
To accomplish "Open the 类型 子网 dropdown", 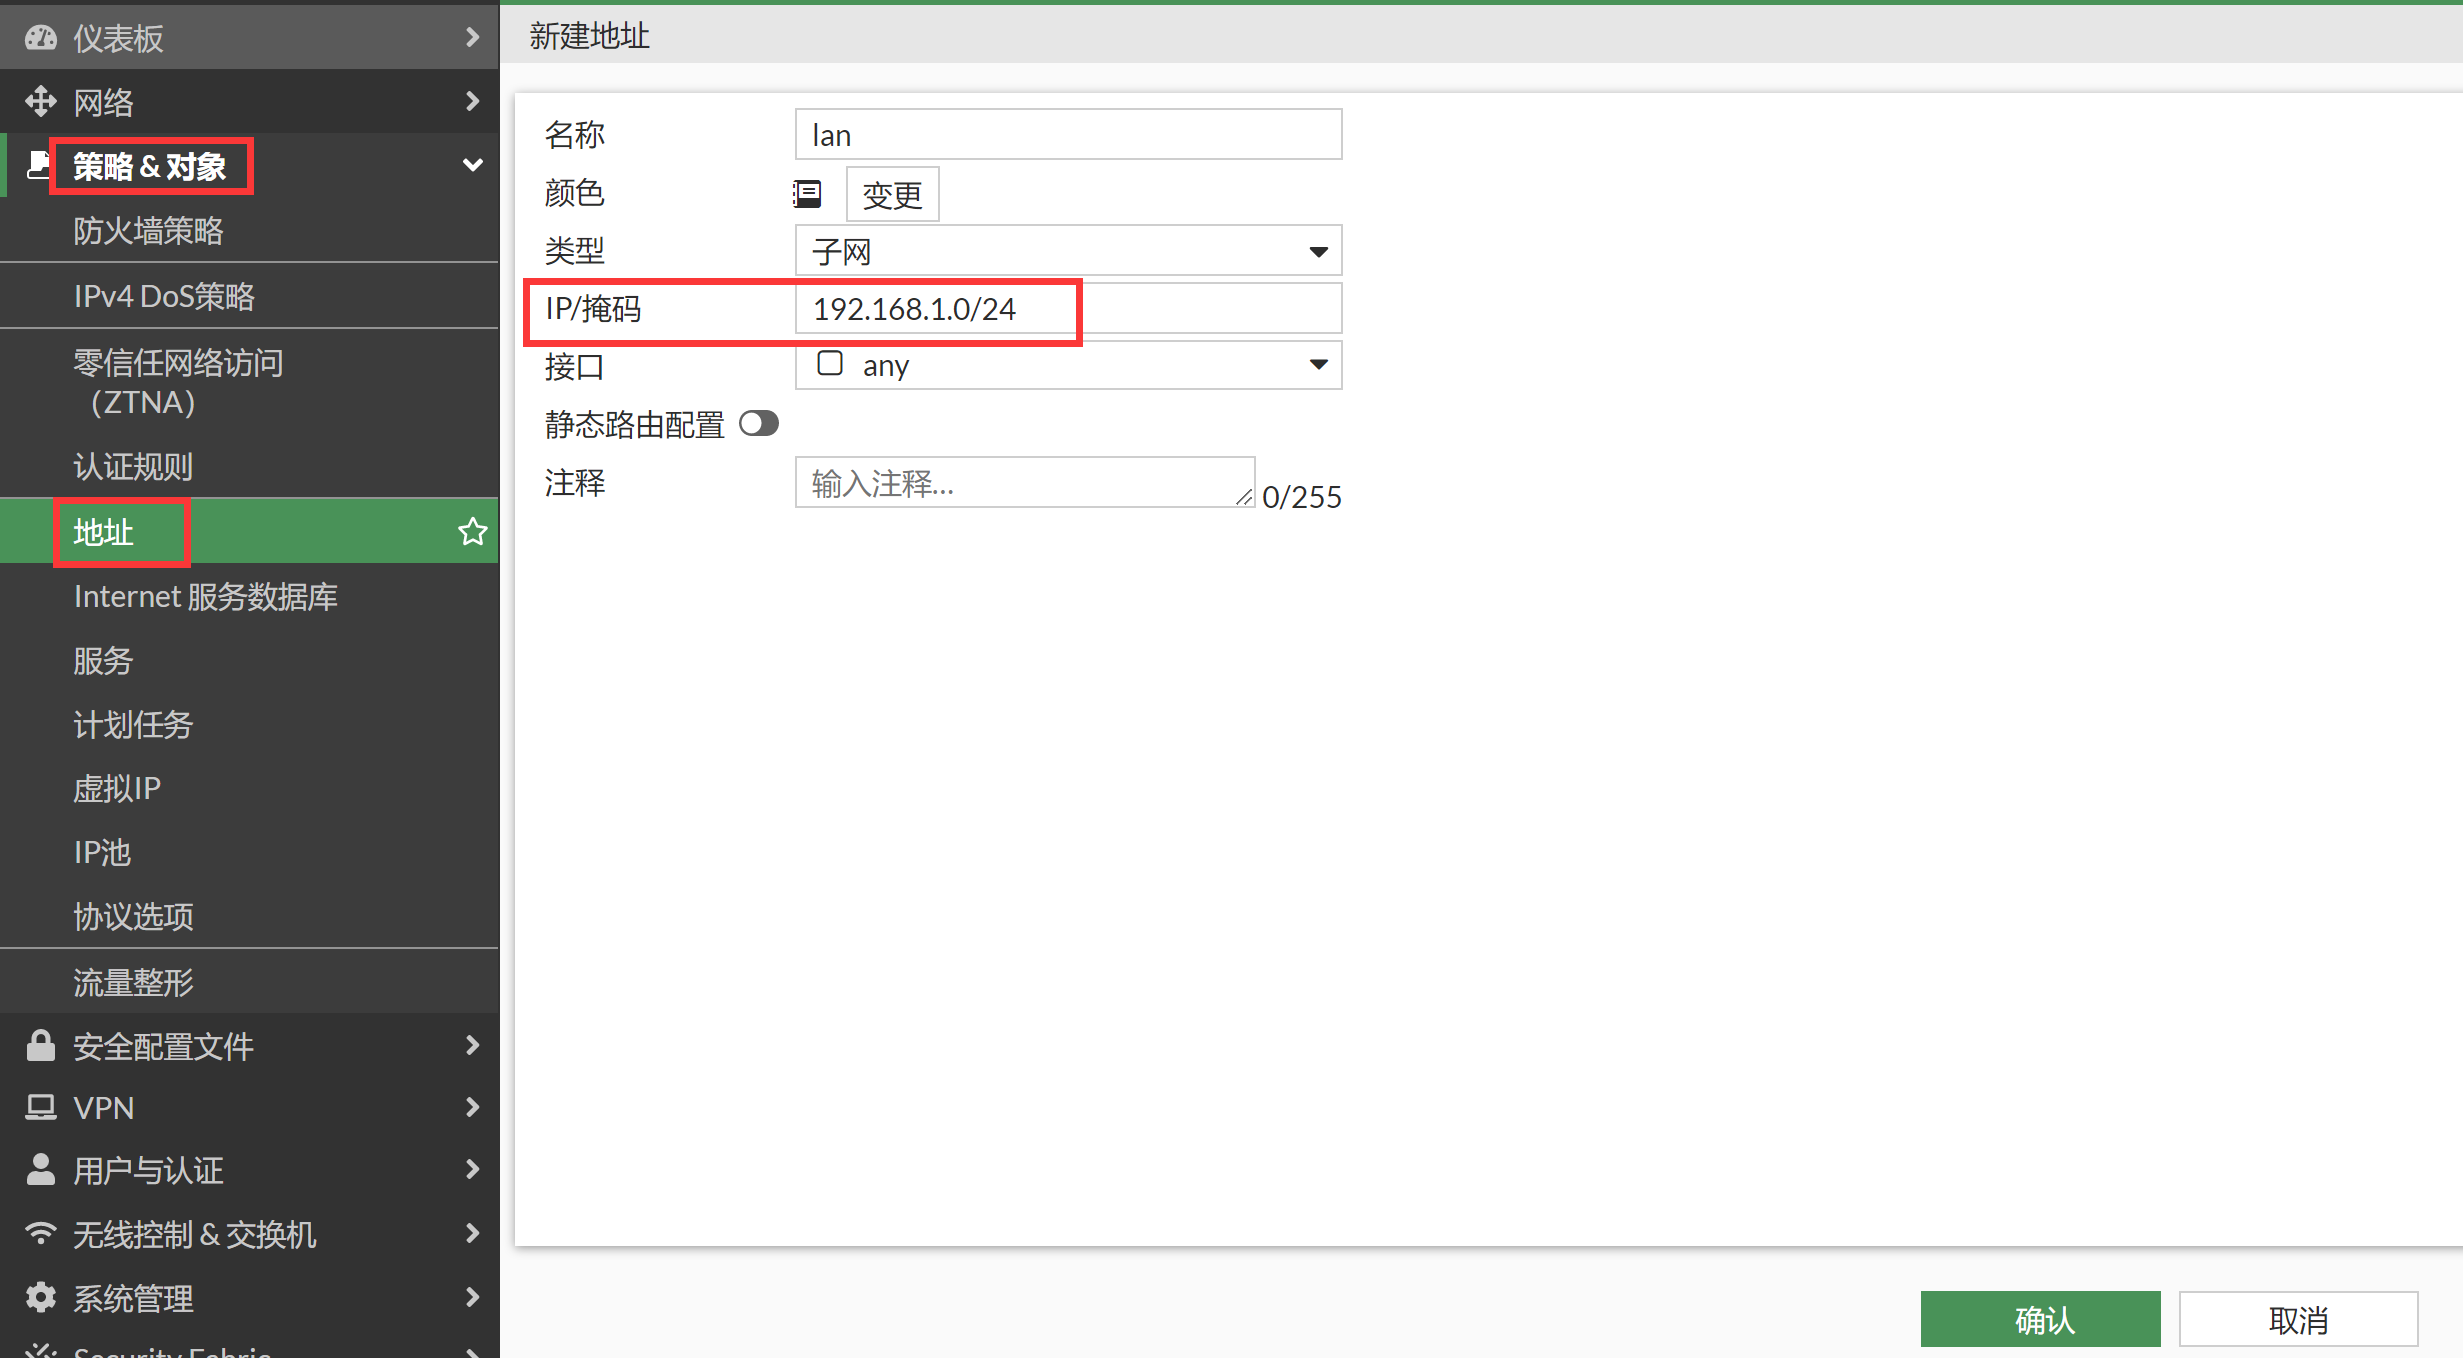I will (x=1067, y=251).
